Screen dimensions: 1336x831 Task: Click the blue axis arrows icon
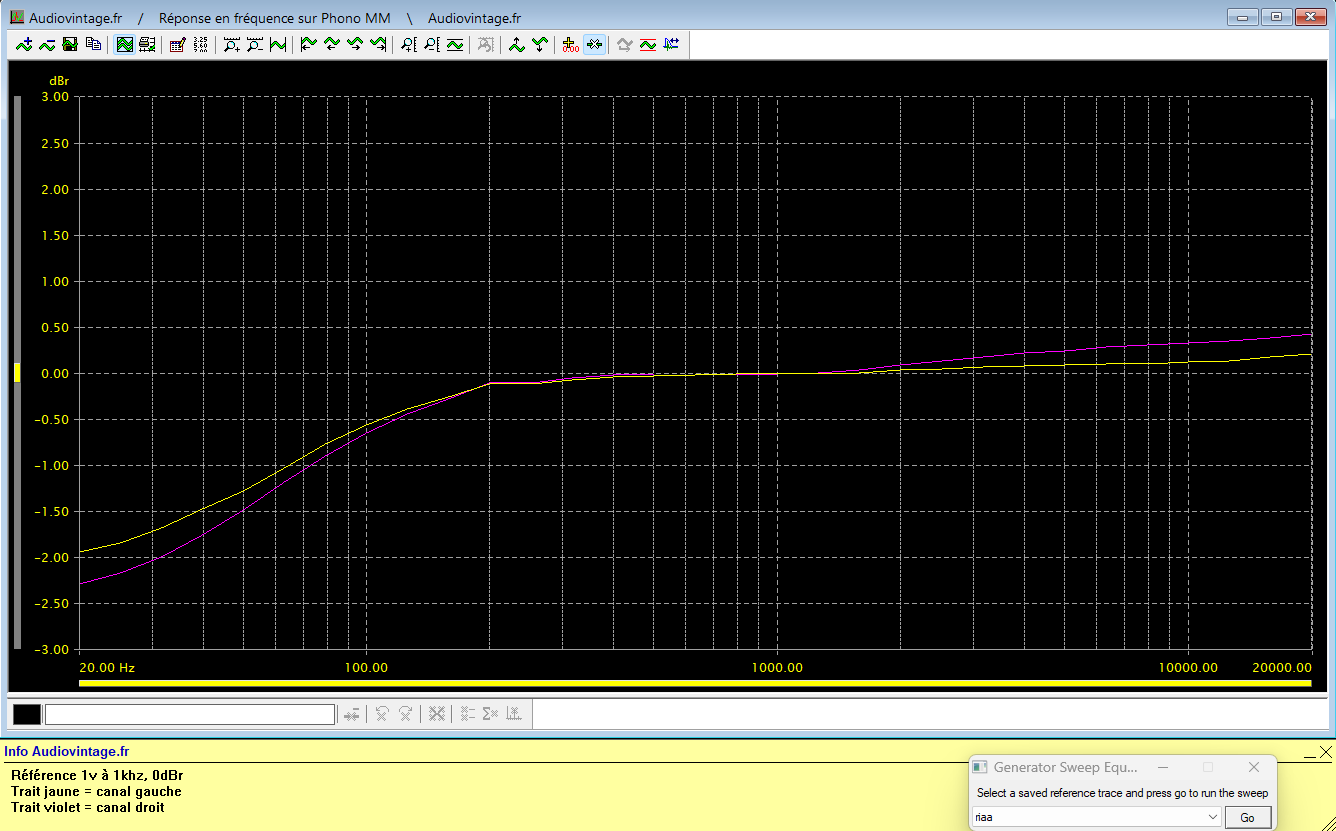(671, 44)
